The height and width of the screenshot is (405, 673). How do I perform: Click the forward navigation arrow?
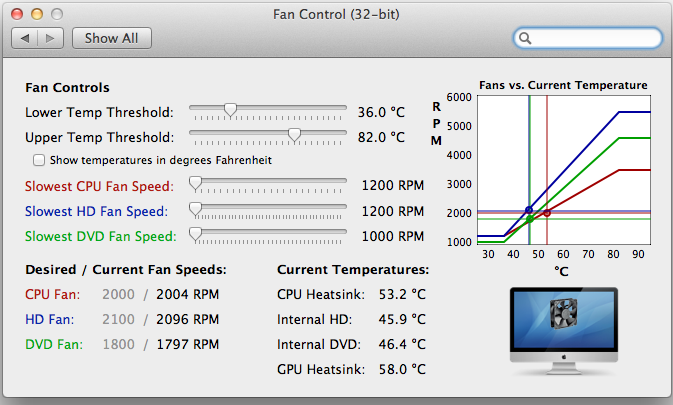[50, 39]
